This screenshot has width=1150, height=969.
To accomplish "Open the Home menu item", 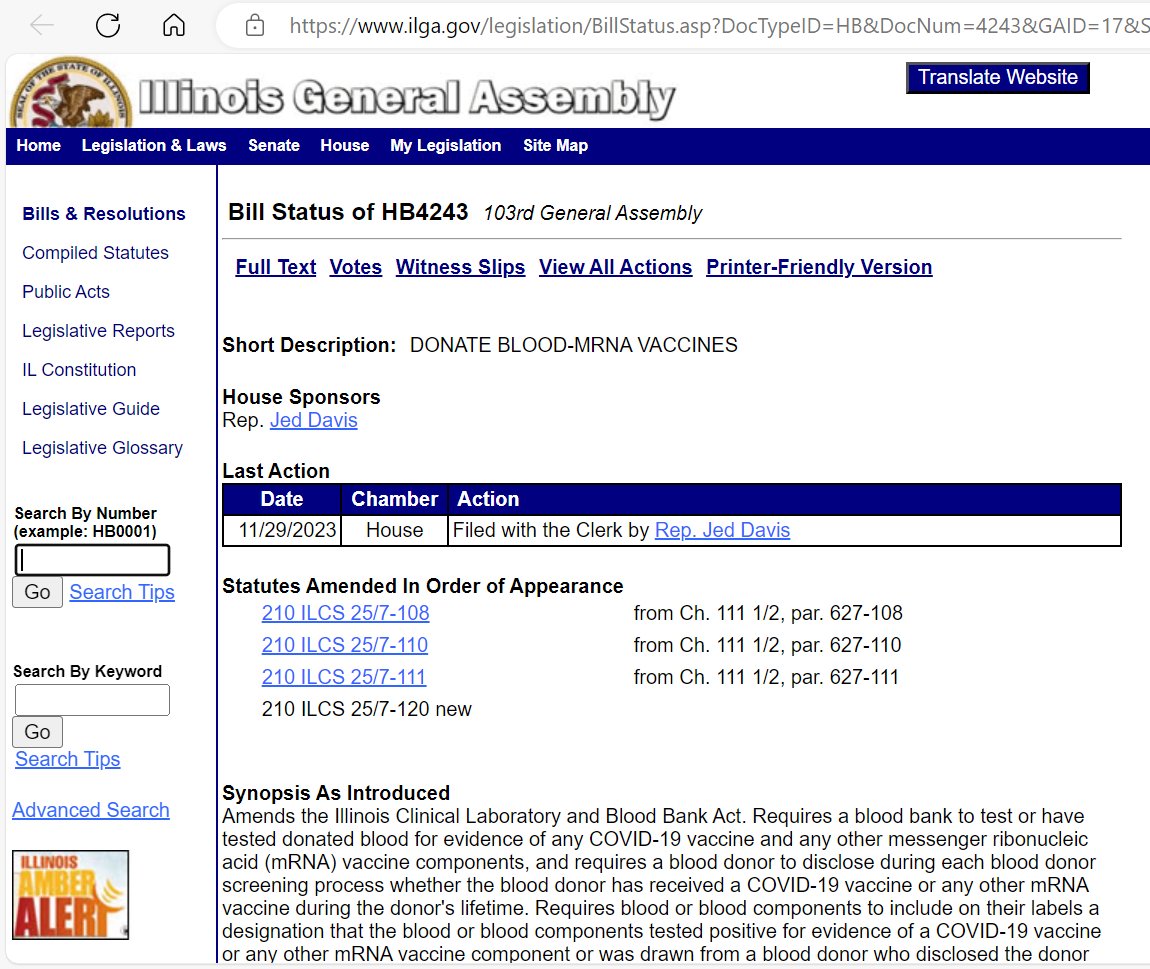I will (39, 145).
